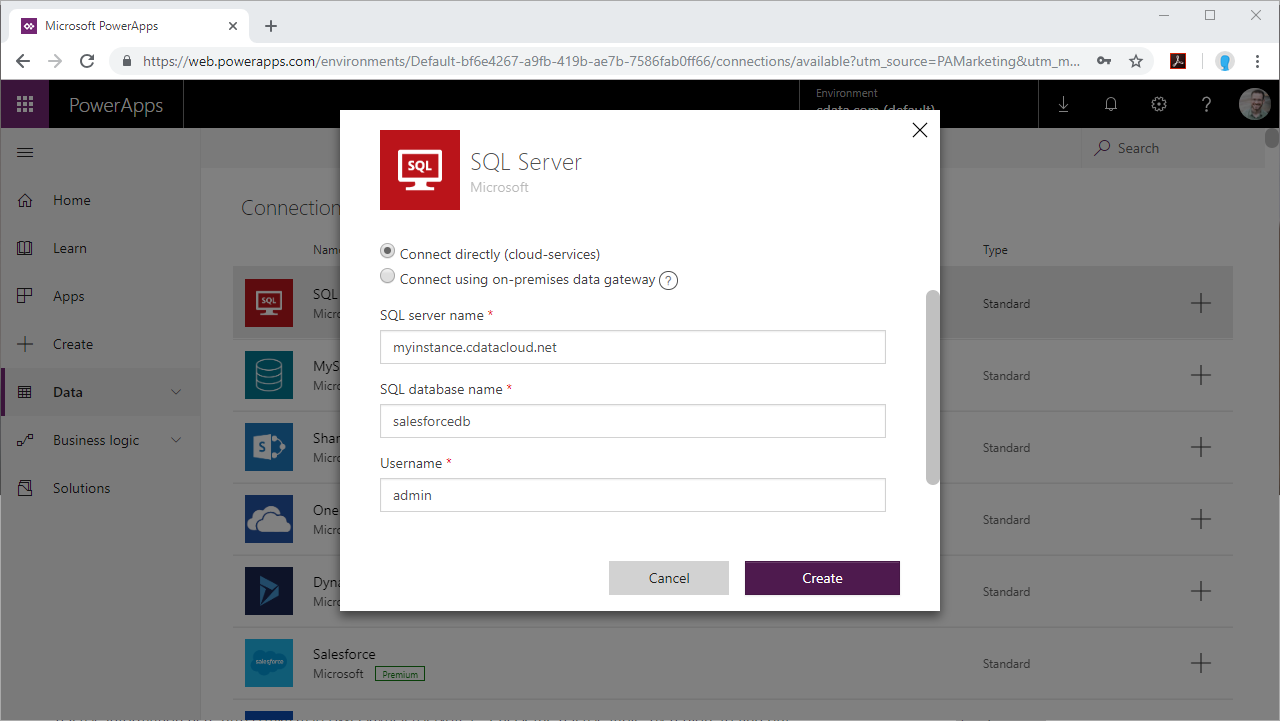Reload the page in the browser
The height and width of the screenshot is (721, 1280).
[x=87, y=61]
